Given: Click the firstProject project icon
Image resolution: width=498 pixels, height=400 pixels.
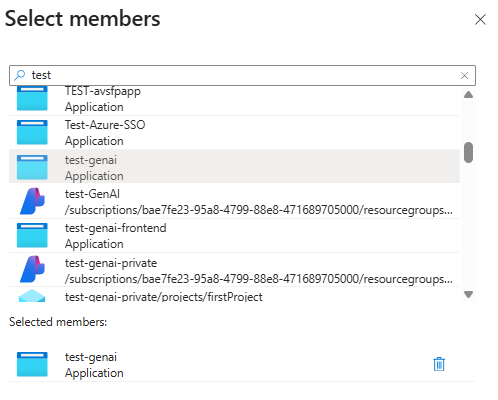Looking at the screenshot, I should 32,296.
